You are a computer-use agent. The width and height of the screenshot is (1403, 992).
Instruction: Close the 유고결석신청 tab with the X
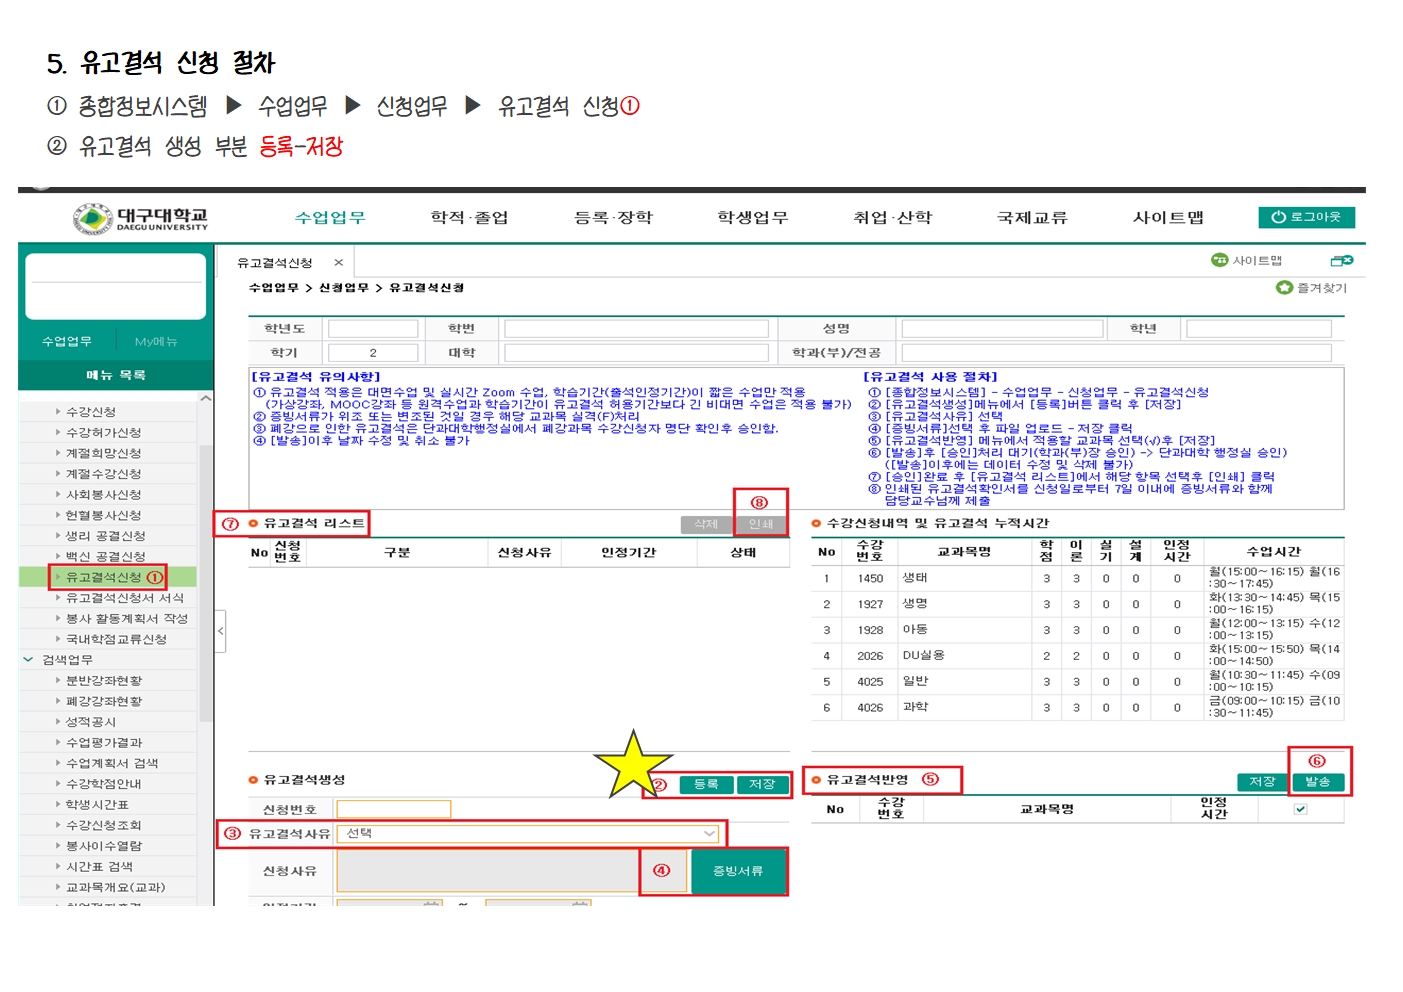pyautogui.click(x=338, y=263)
